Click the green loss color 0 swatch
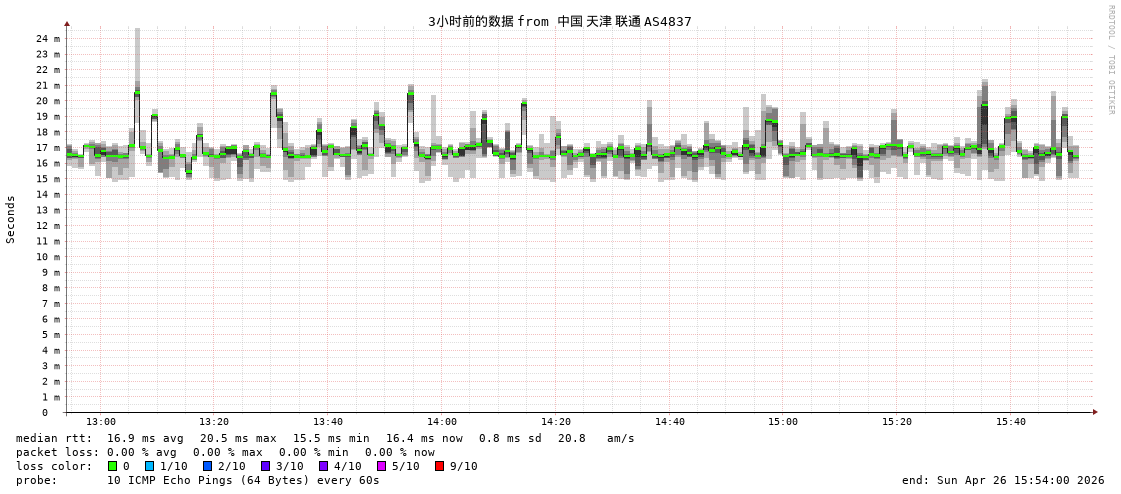 [112, 466]
